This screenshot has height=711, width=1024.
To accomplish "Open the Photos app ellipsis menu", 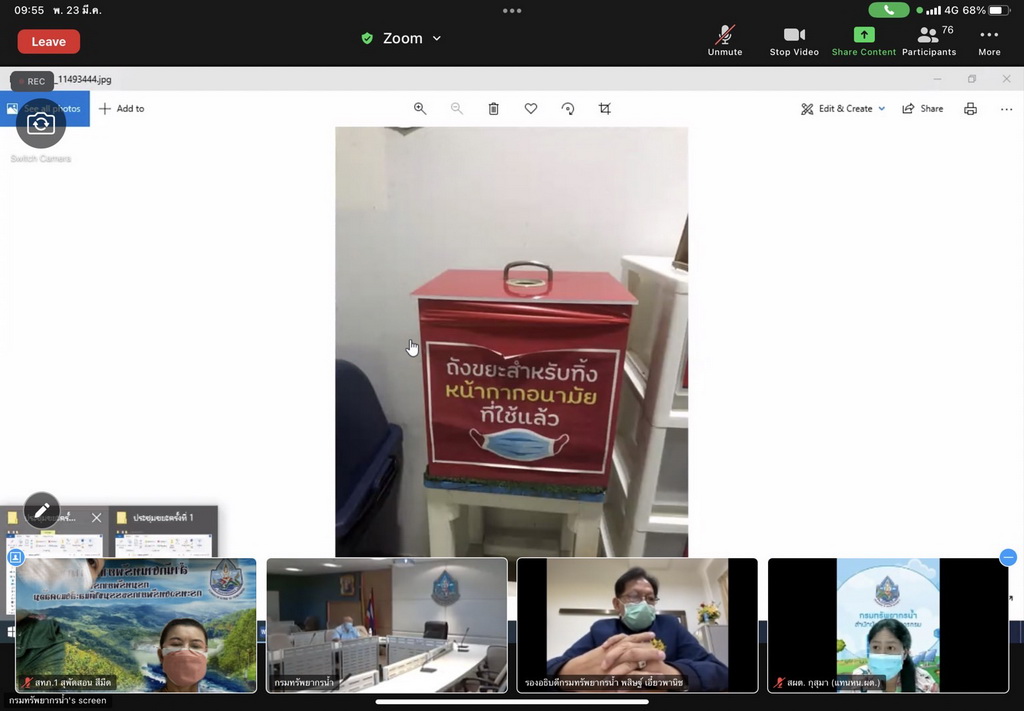I will pos(1006,109).
